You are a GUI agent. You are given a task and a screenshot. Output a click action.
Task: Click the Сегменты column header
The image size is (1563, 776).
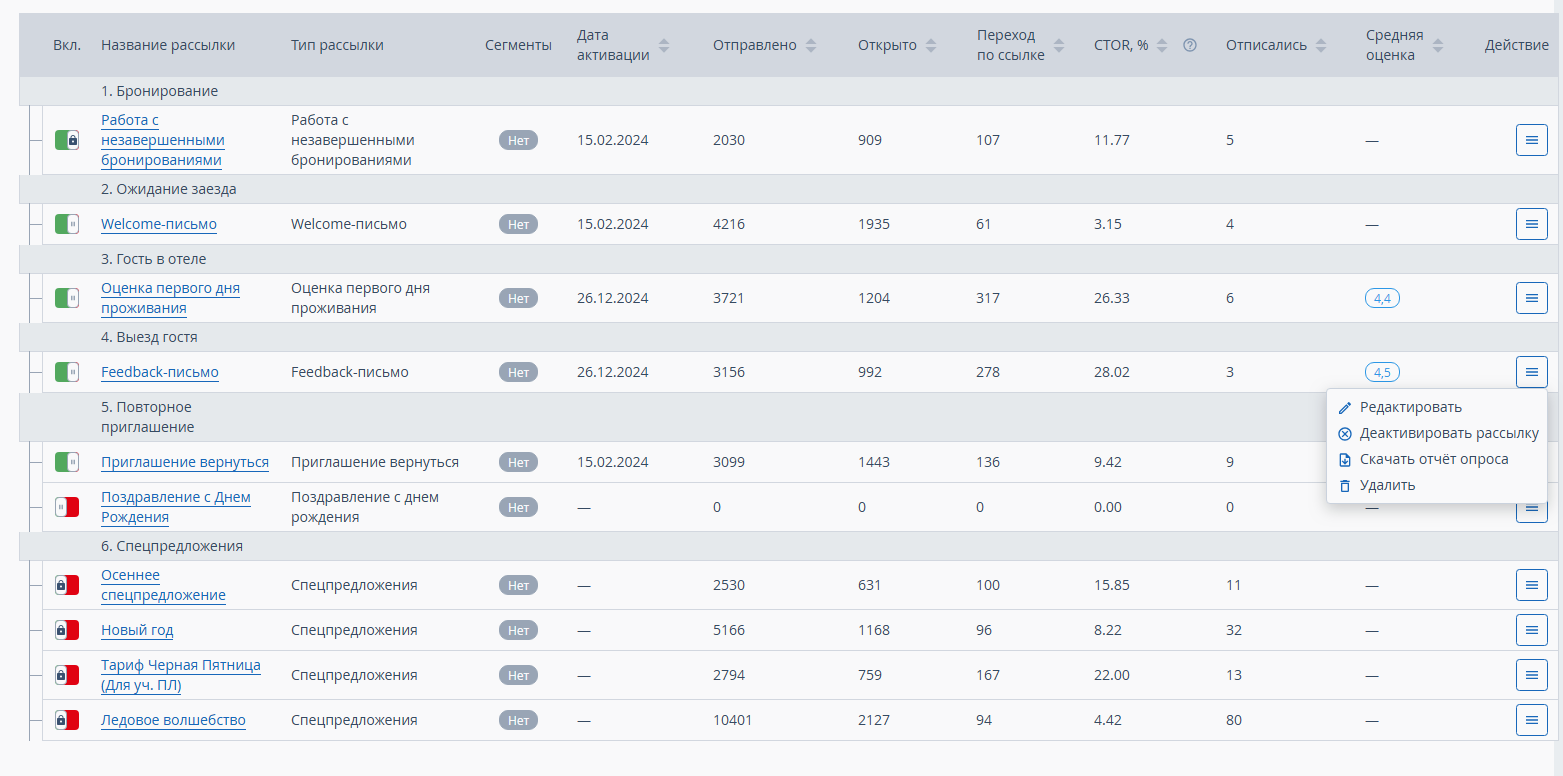point(518,45)
